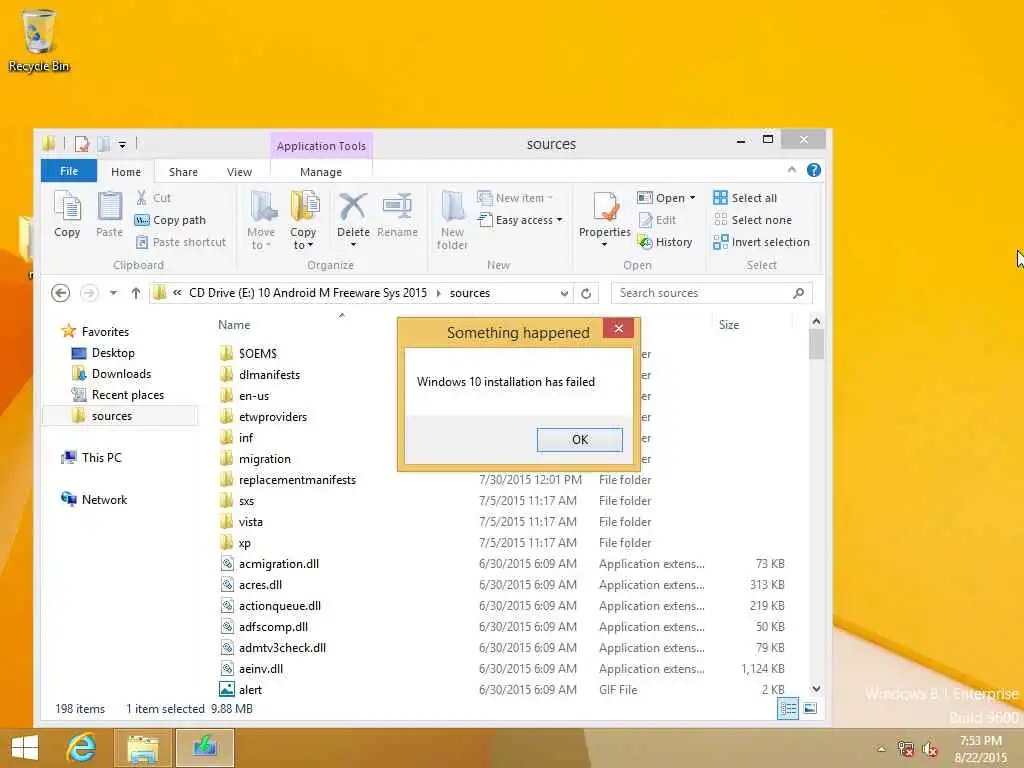Image resolution: width=1024 pixels, height=768 pixels.
Task: Open Explorer Help question mark icon
Action: (814, 170)
